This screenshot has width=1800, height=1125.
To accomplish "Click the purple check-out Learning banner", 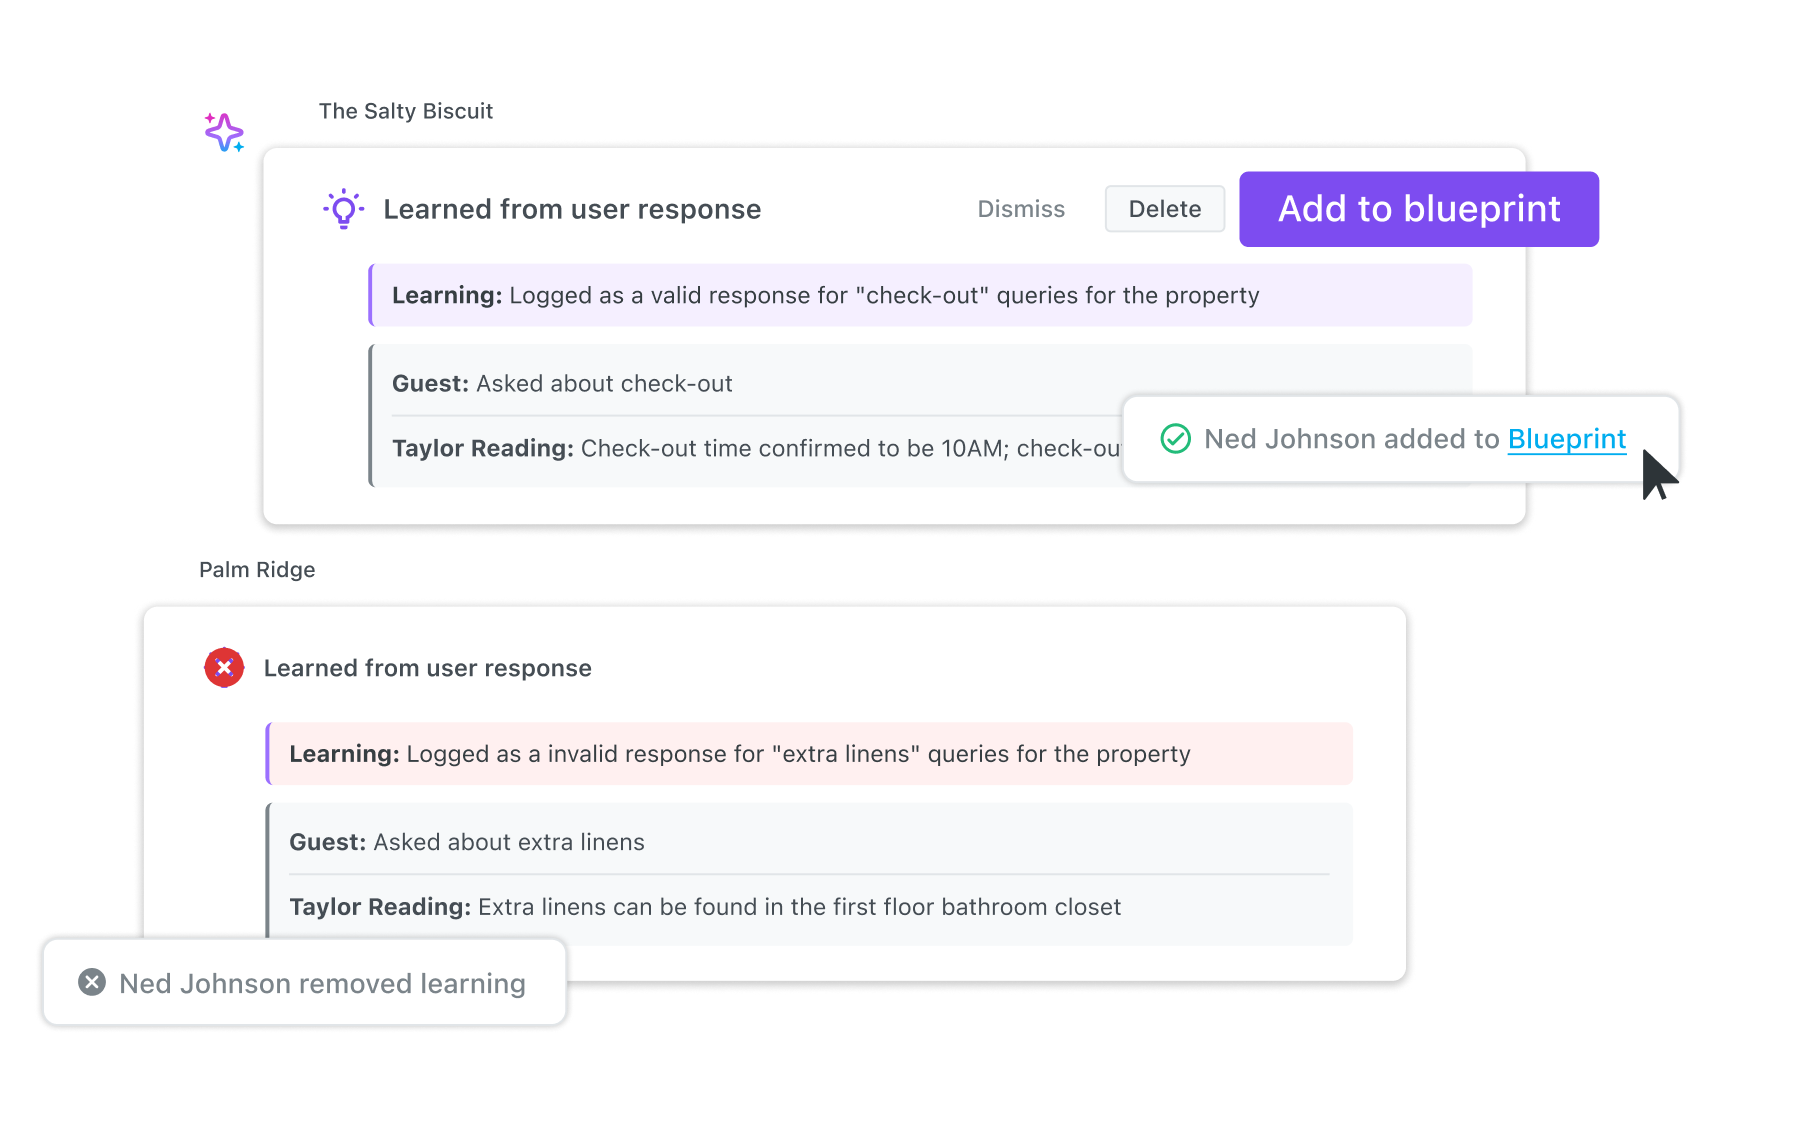I will 920,295.
